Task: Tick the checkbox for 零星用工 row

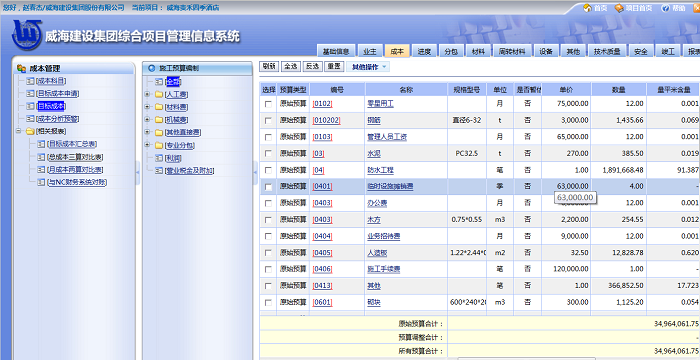Action: point(268,104)
